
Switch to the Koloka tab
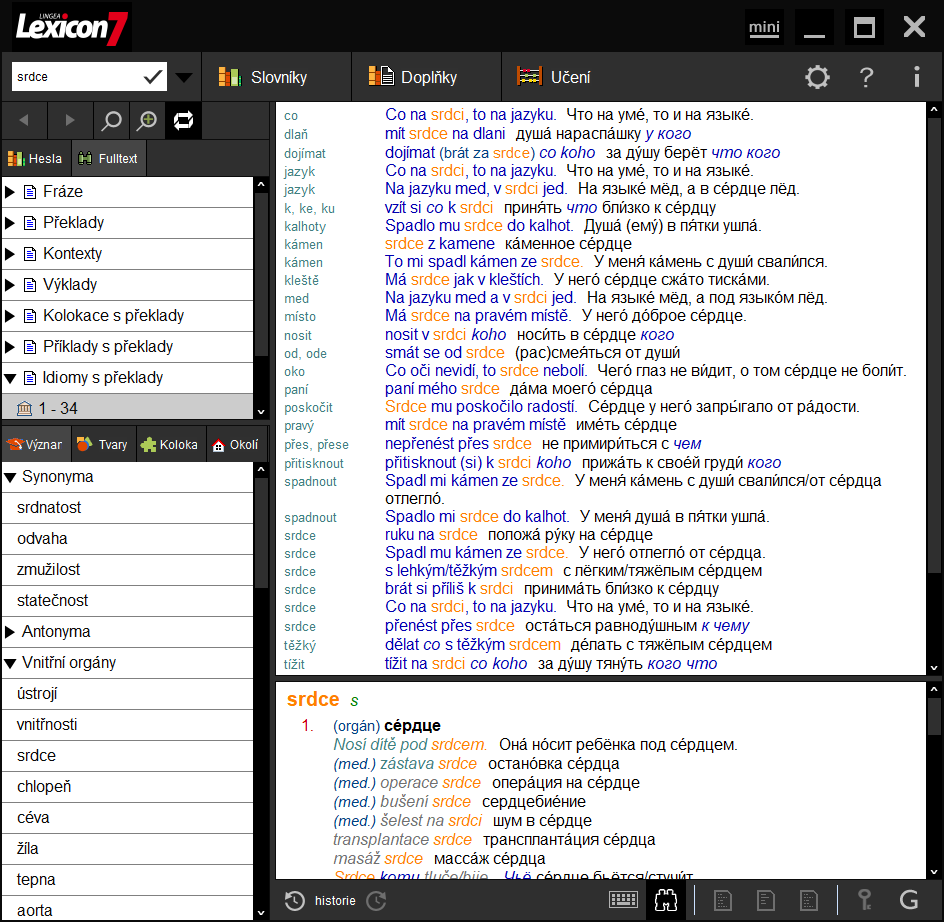point(171,444)
